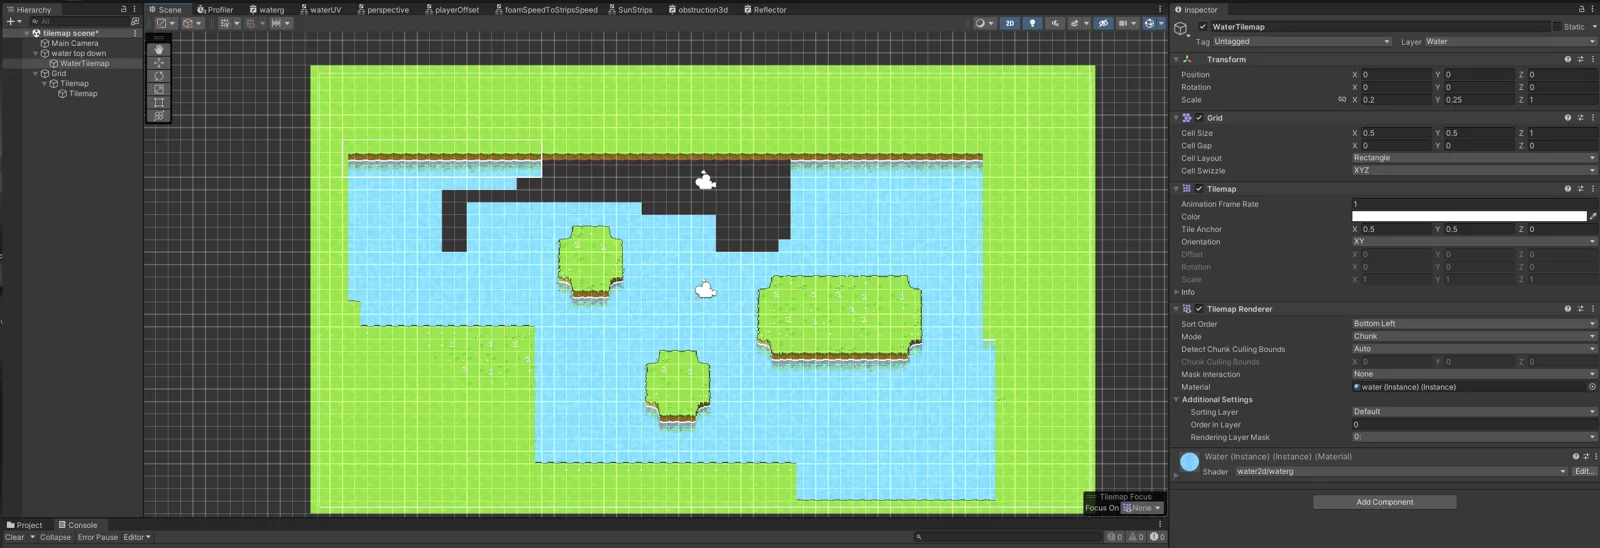Screen dimensions: 1600x548
Task: Select the Rotate tool in scene toolbar
Action: click(x=159, y=76)
